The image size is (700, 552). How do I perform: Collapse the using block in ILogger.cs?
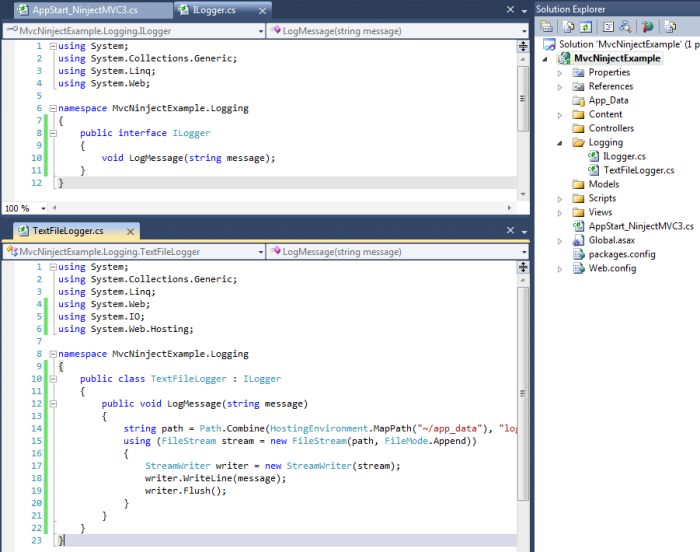pyautogui.click(x=53, y=46)
